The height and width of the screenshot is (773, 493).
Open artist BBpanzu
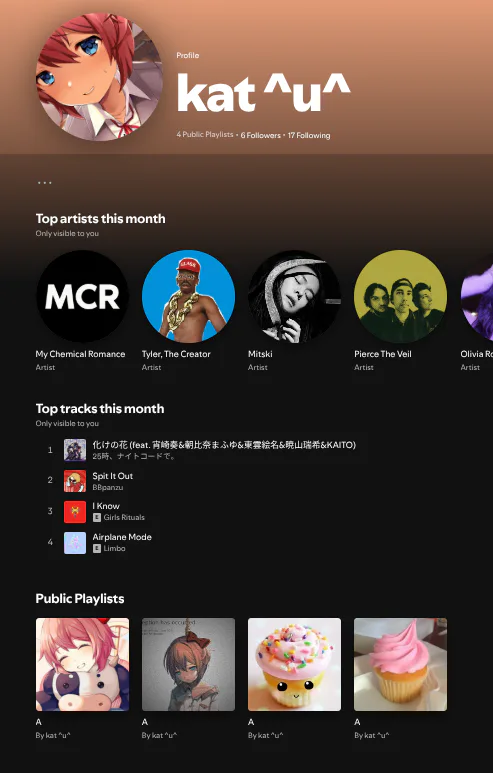pyautogui.click(x=108, y=488)
